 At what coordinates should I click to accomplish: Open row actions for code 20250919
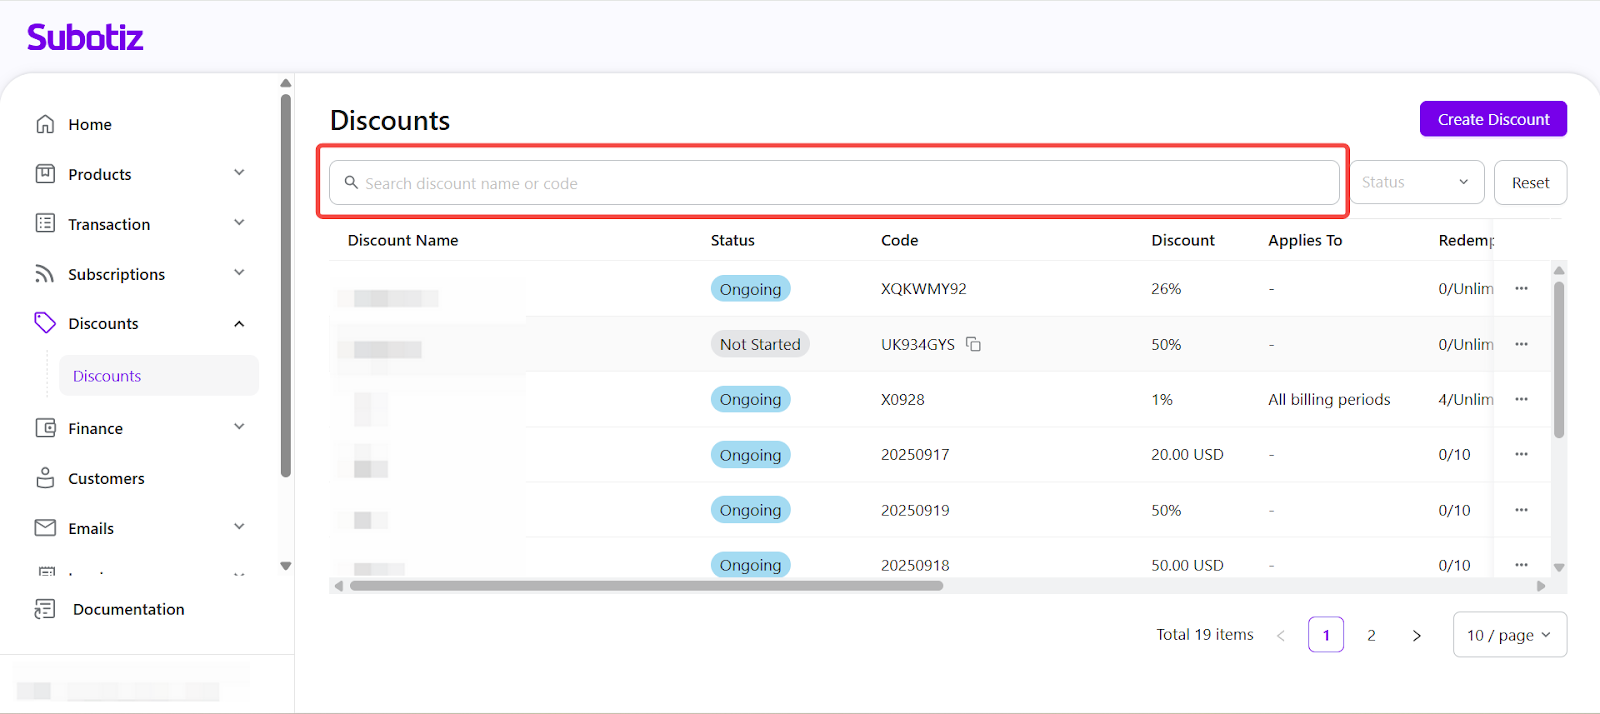click(x=1521, y=510)
